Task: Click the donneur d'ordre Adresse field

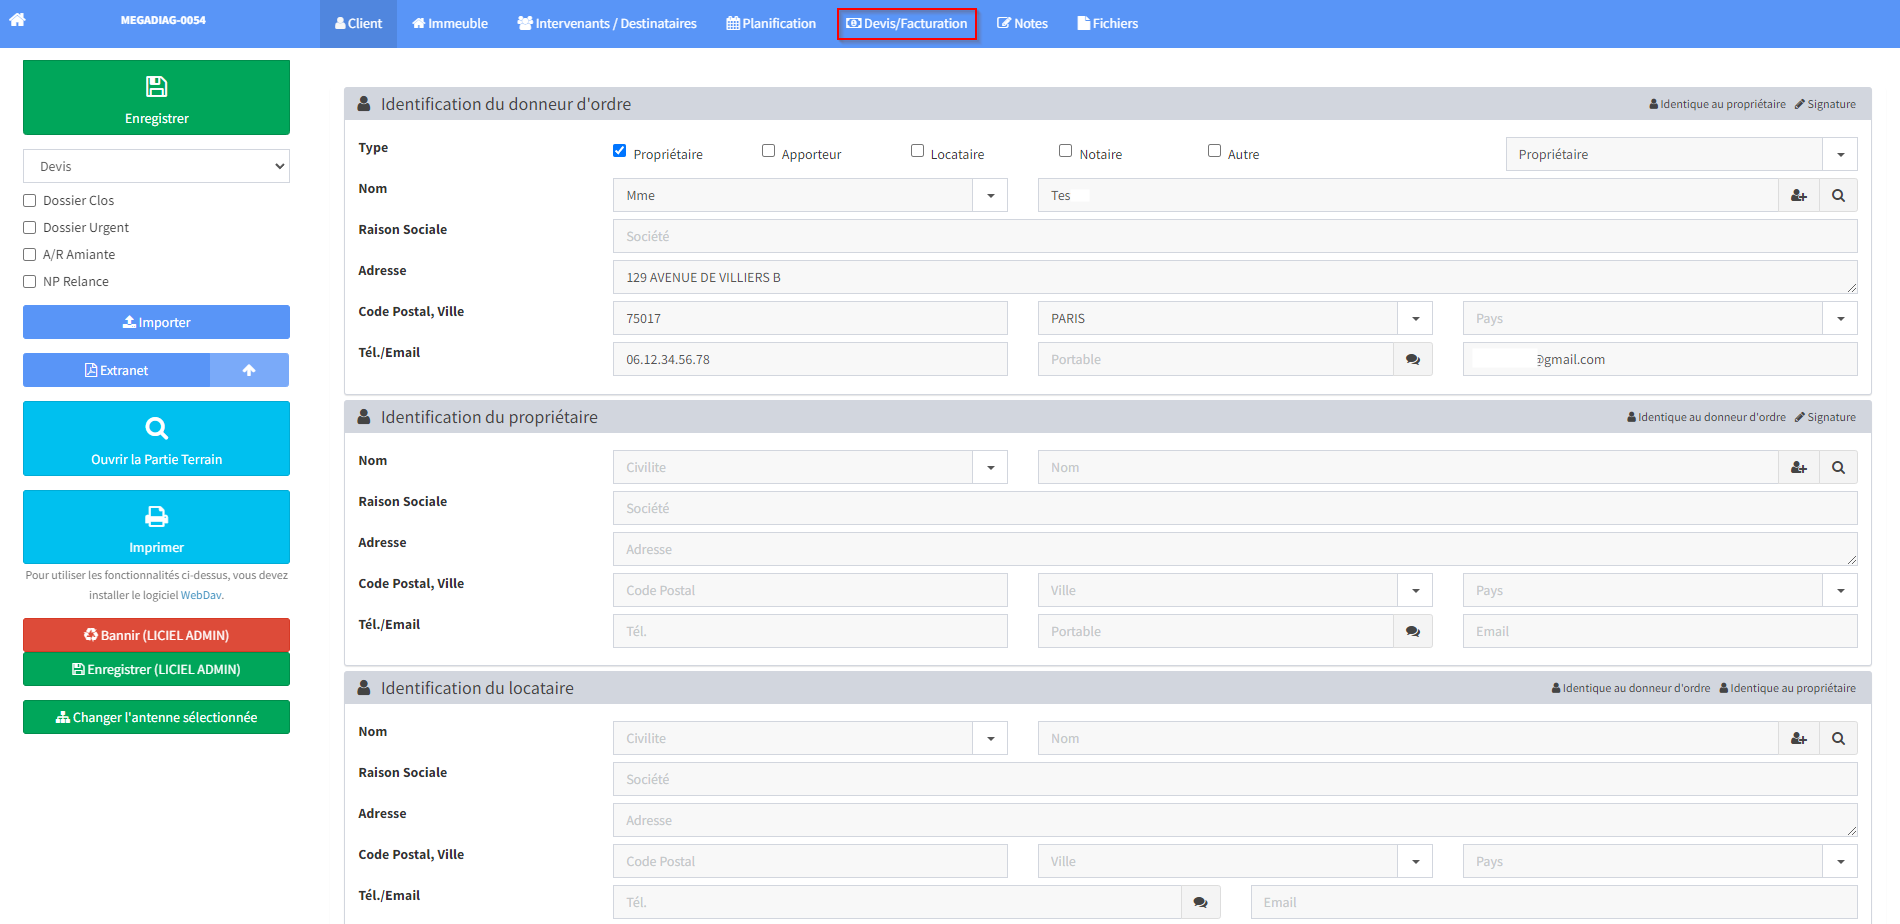Action: click(x=1235, y=277)
